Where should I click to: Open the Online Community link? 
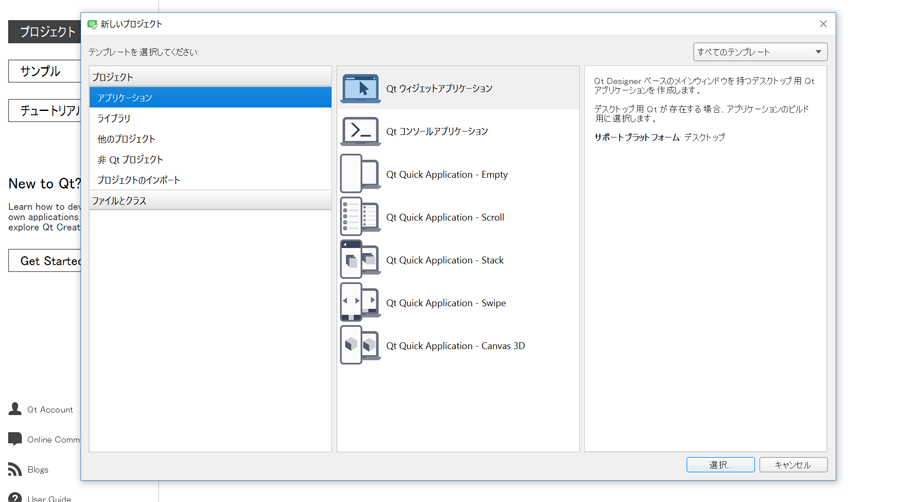[x=54, y=440]
